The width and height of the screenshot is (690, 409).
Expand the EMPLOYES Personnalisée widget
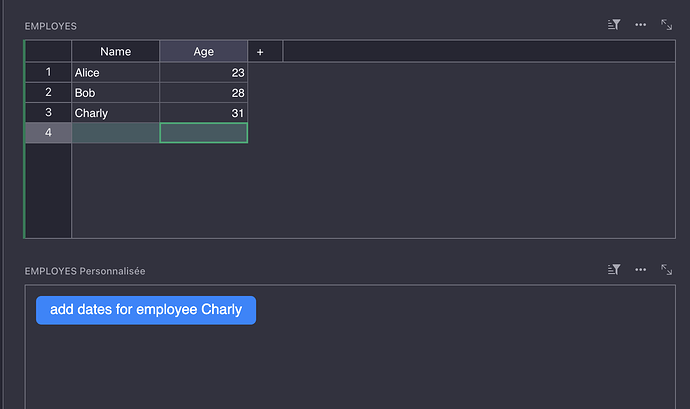click(666, 270)
